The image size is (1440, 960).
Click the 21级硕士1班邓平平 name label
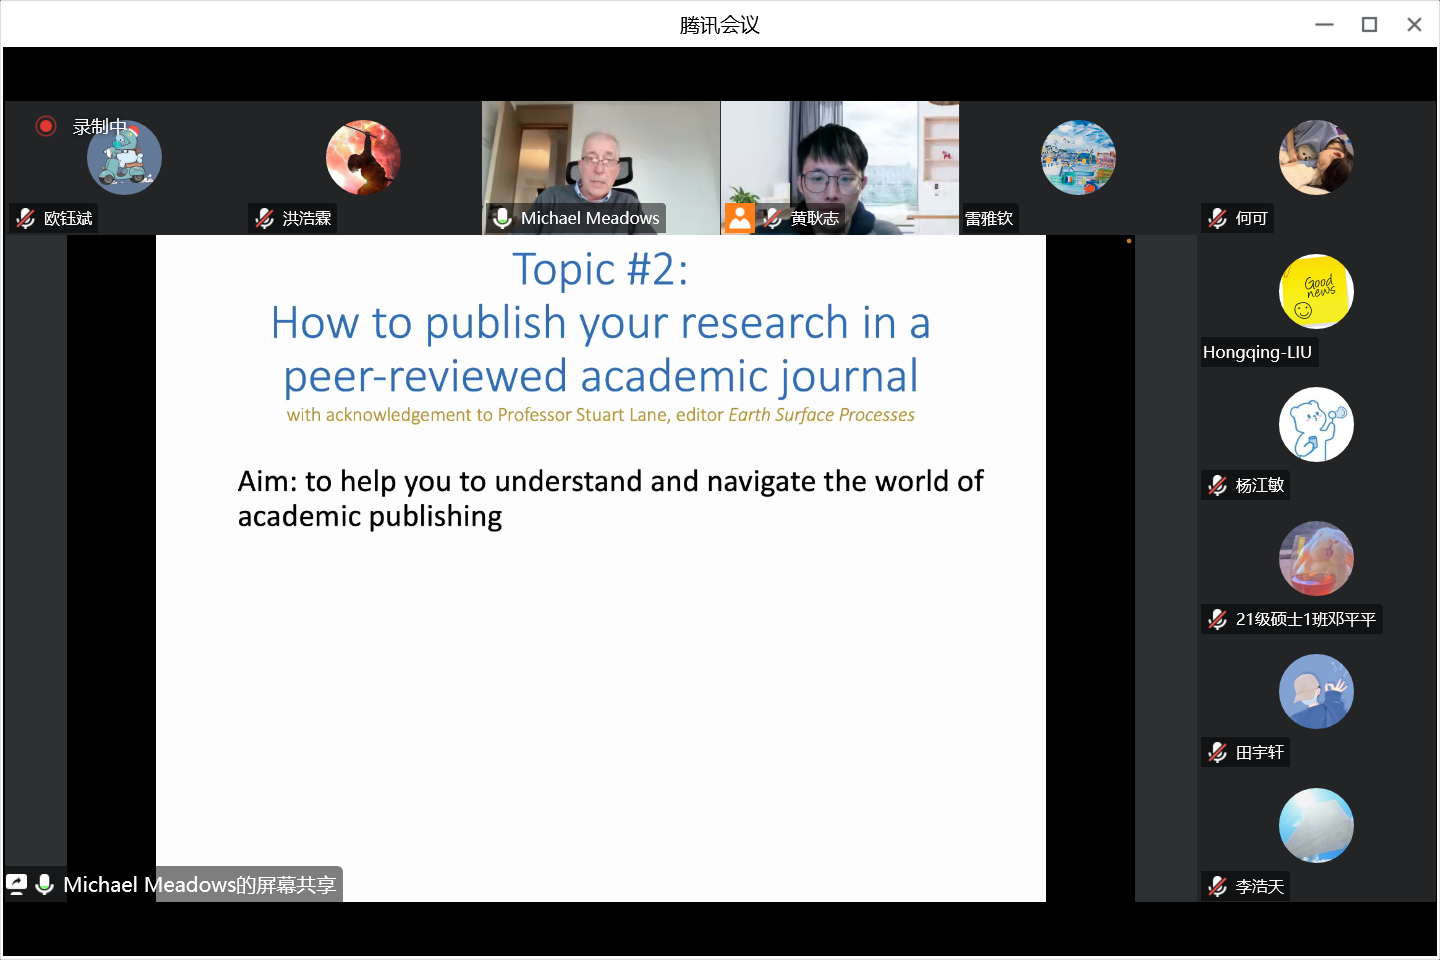1304,619
